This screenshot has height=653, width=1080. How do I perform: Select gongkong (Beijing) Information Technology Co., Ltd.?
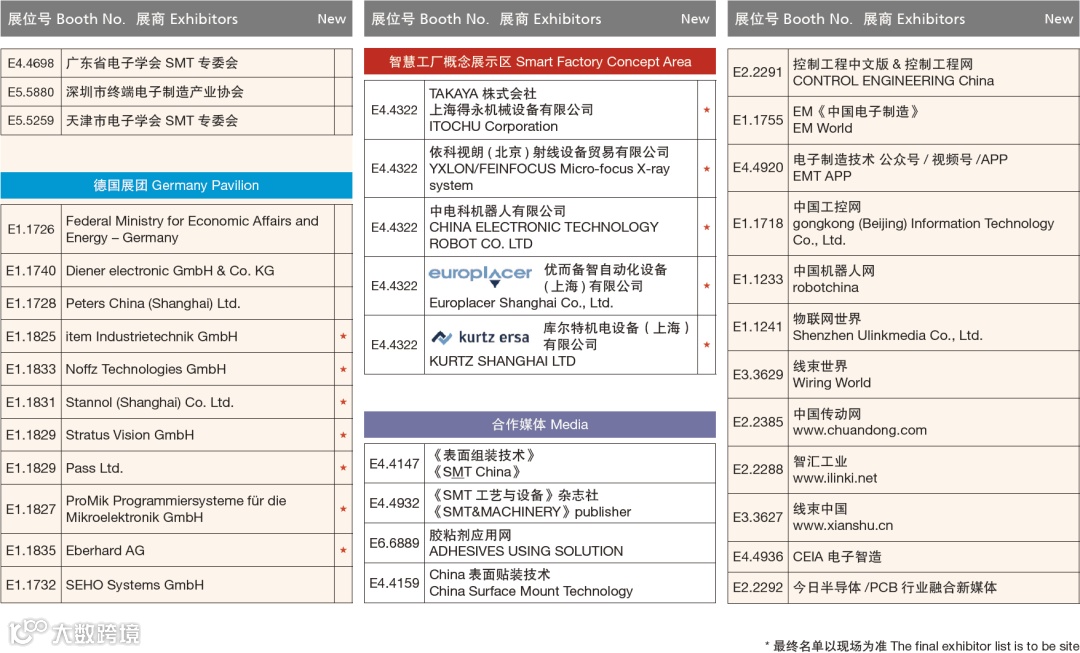click(x=923, y=231)
